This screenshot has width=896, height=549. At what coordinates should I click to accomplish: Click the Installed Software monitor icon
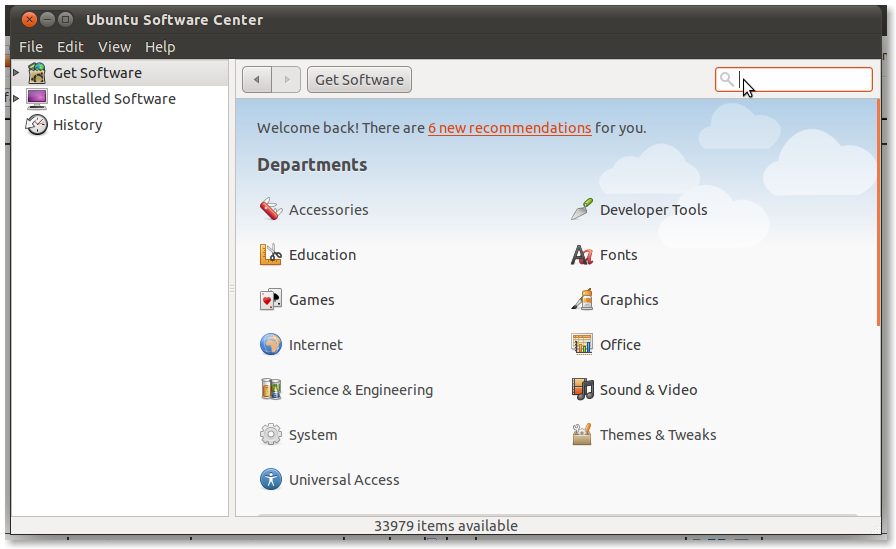tap(37, 99)
